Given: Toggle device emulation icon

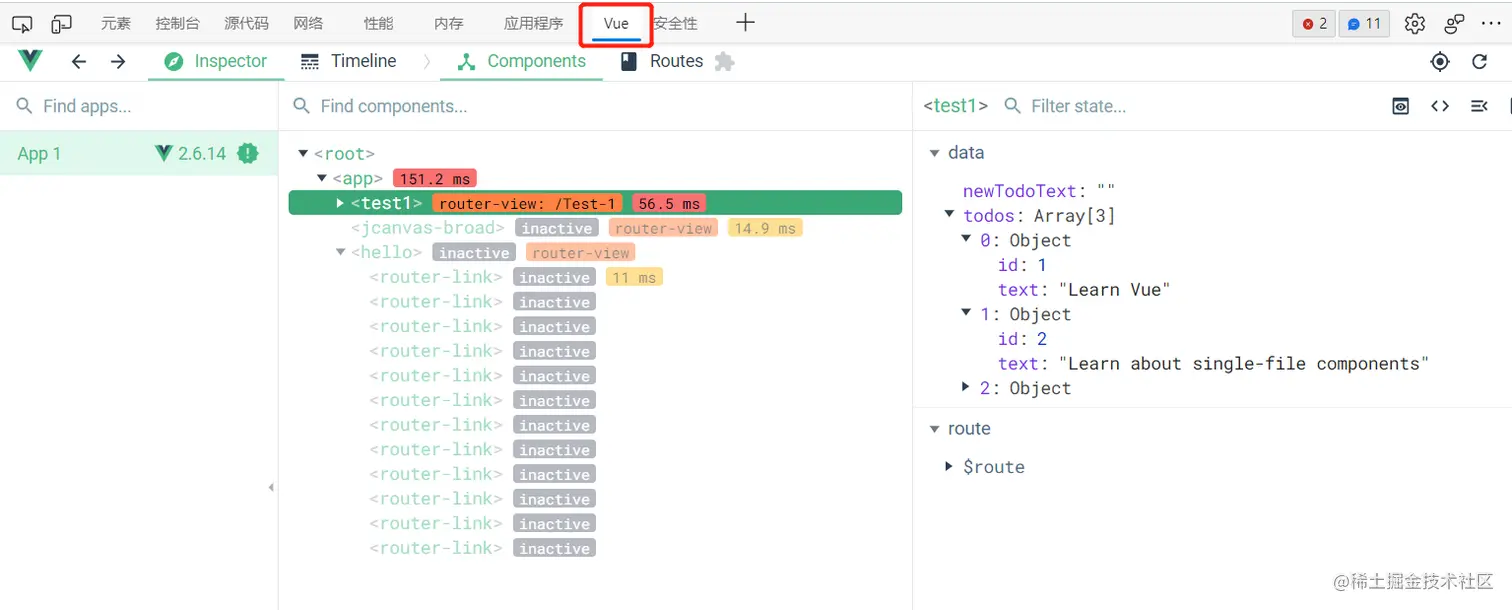Looking at the screenshot, I should click(x=62, y=24).
